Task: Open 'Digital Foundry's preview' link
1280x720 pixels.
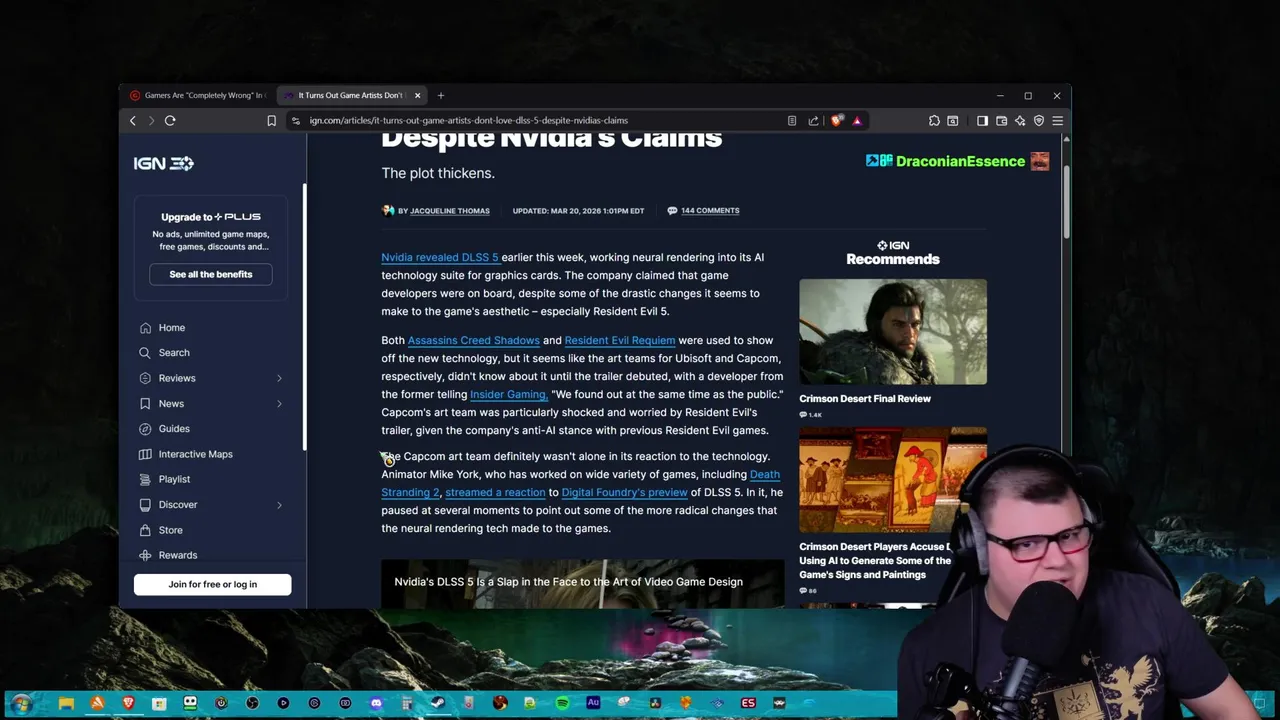Action: [625, 493]
